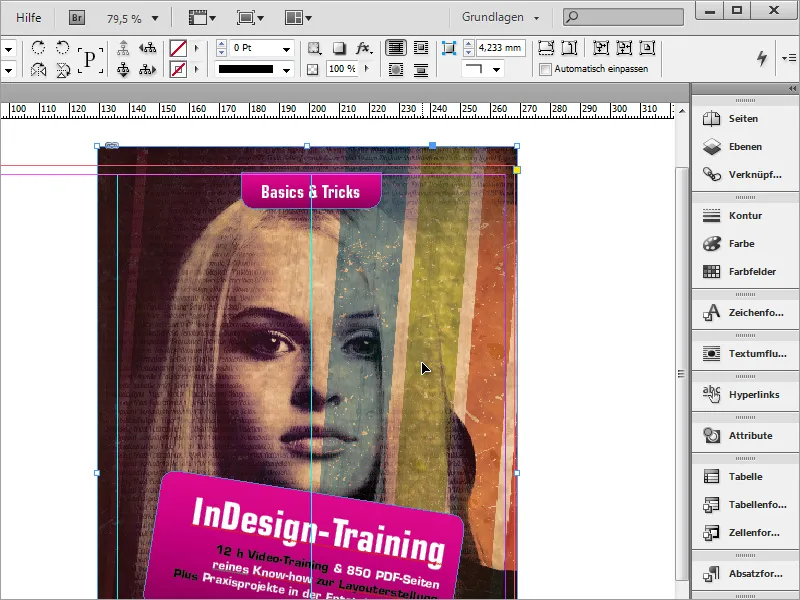Open the Textumfluss panel

[745, 354]
